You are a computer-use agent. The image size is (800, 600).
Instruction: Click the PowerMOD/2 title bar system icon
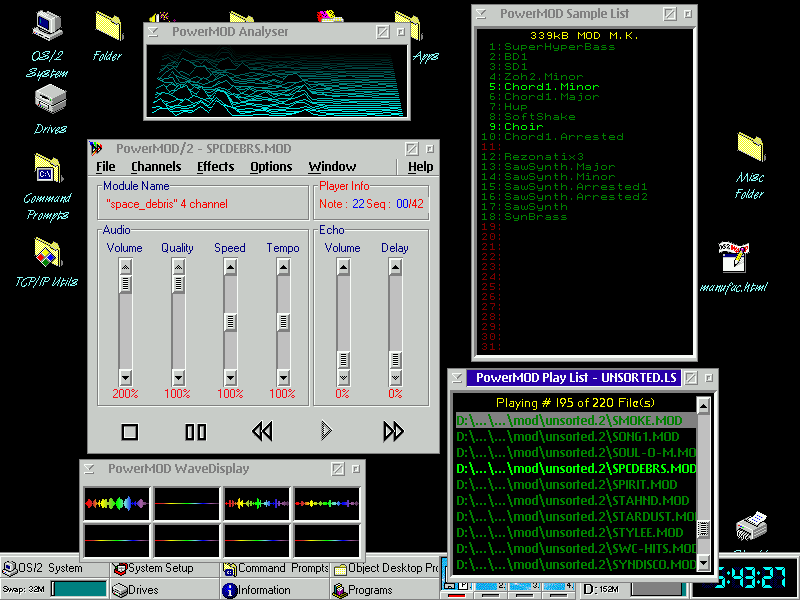(x=96, y=148)
